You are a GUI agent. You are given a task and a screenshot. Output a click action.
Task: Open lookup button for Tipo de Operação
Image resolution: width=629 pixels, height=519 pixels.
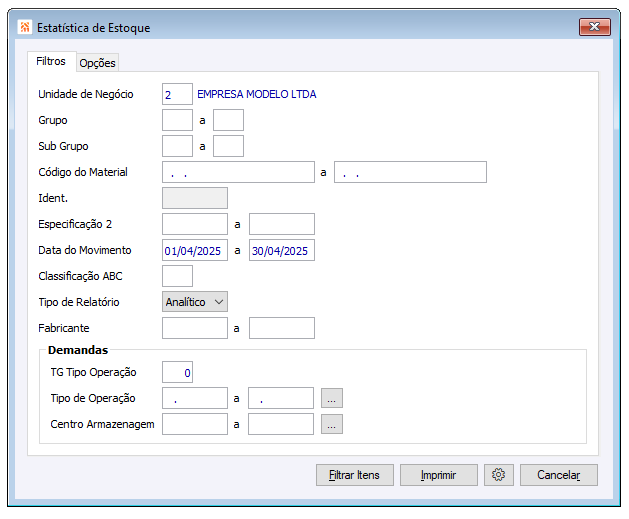point(332,398)
